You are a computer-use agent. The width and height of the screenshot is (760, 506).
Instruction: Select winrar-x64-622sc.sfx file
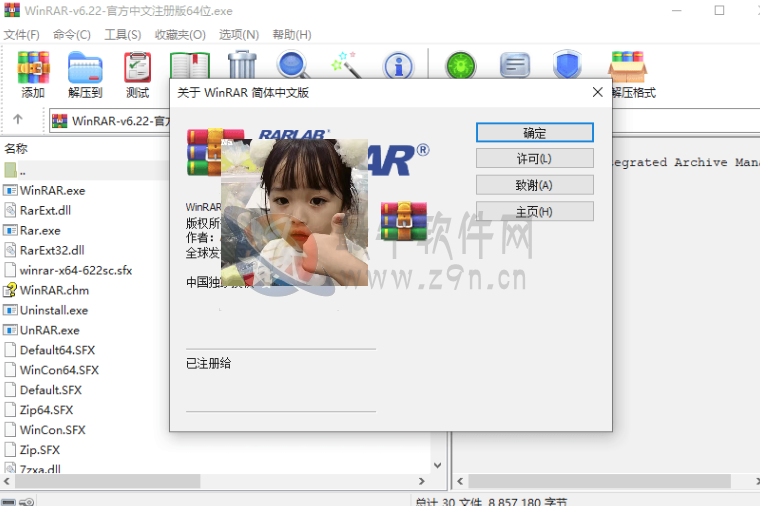[76, 270]
